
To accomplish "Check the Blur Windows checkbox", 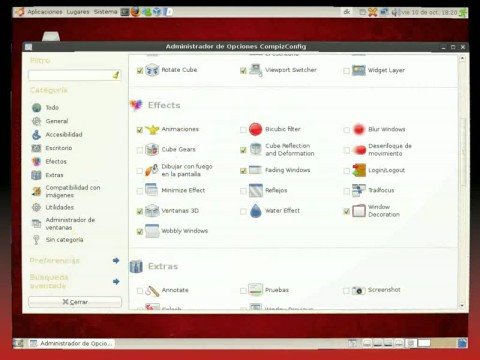I will pos(347,130).
